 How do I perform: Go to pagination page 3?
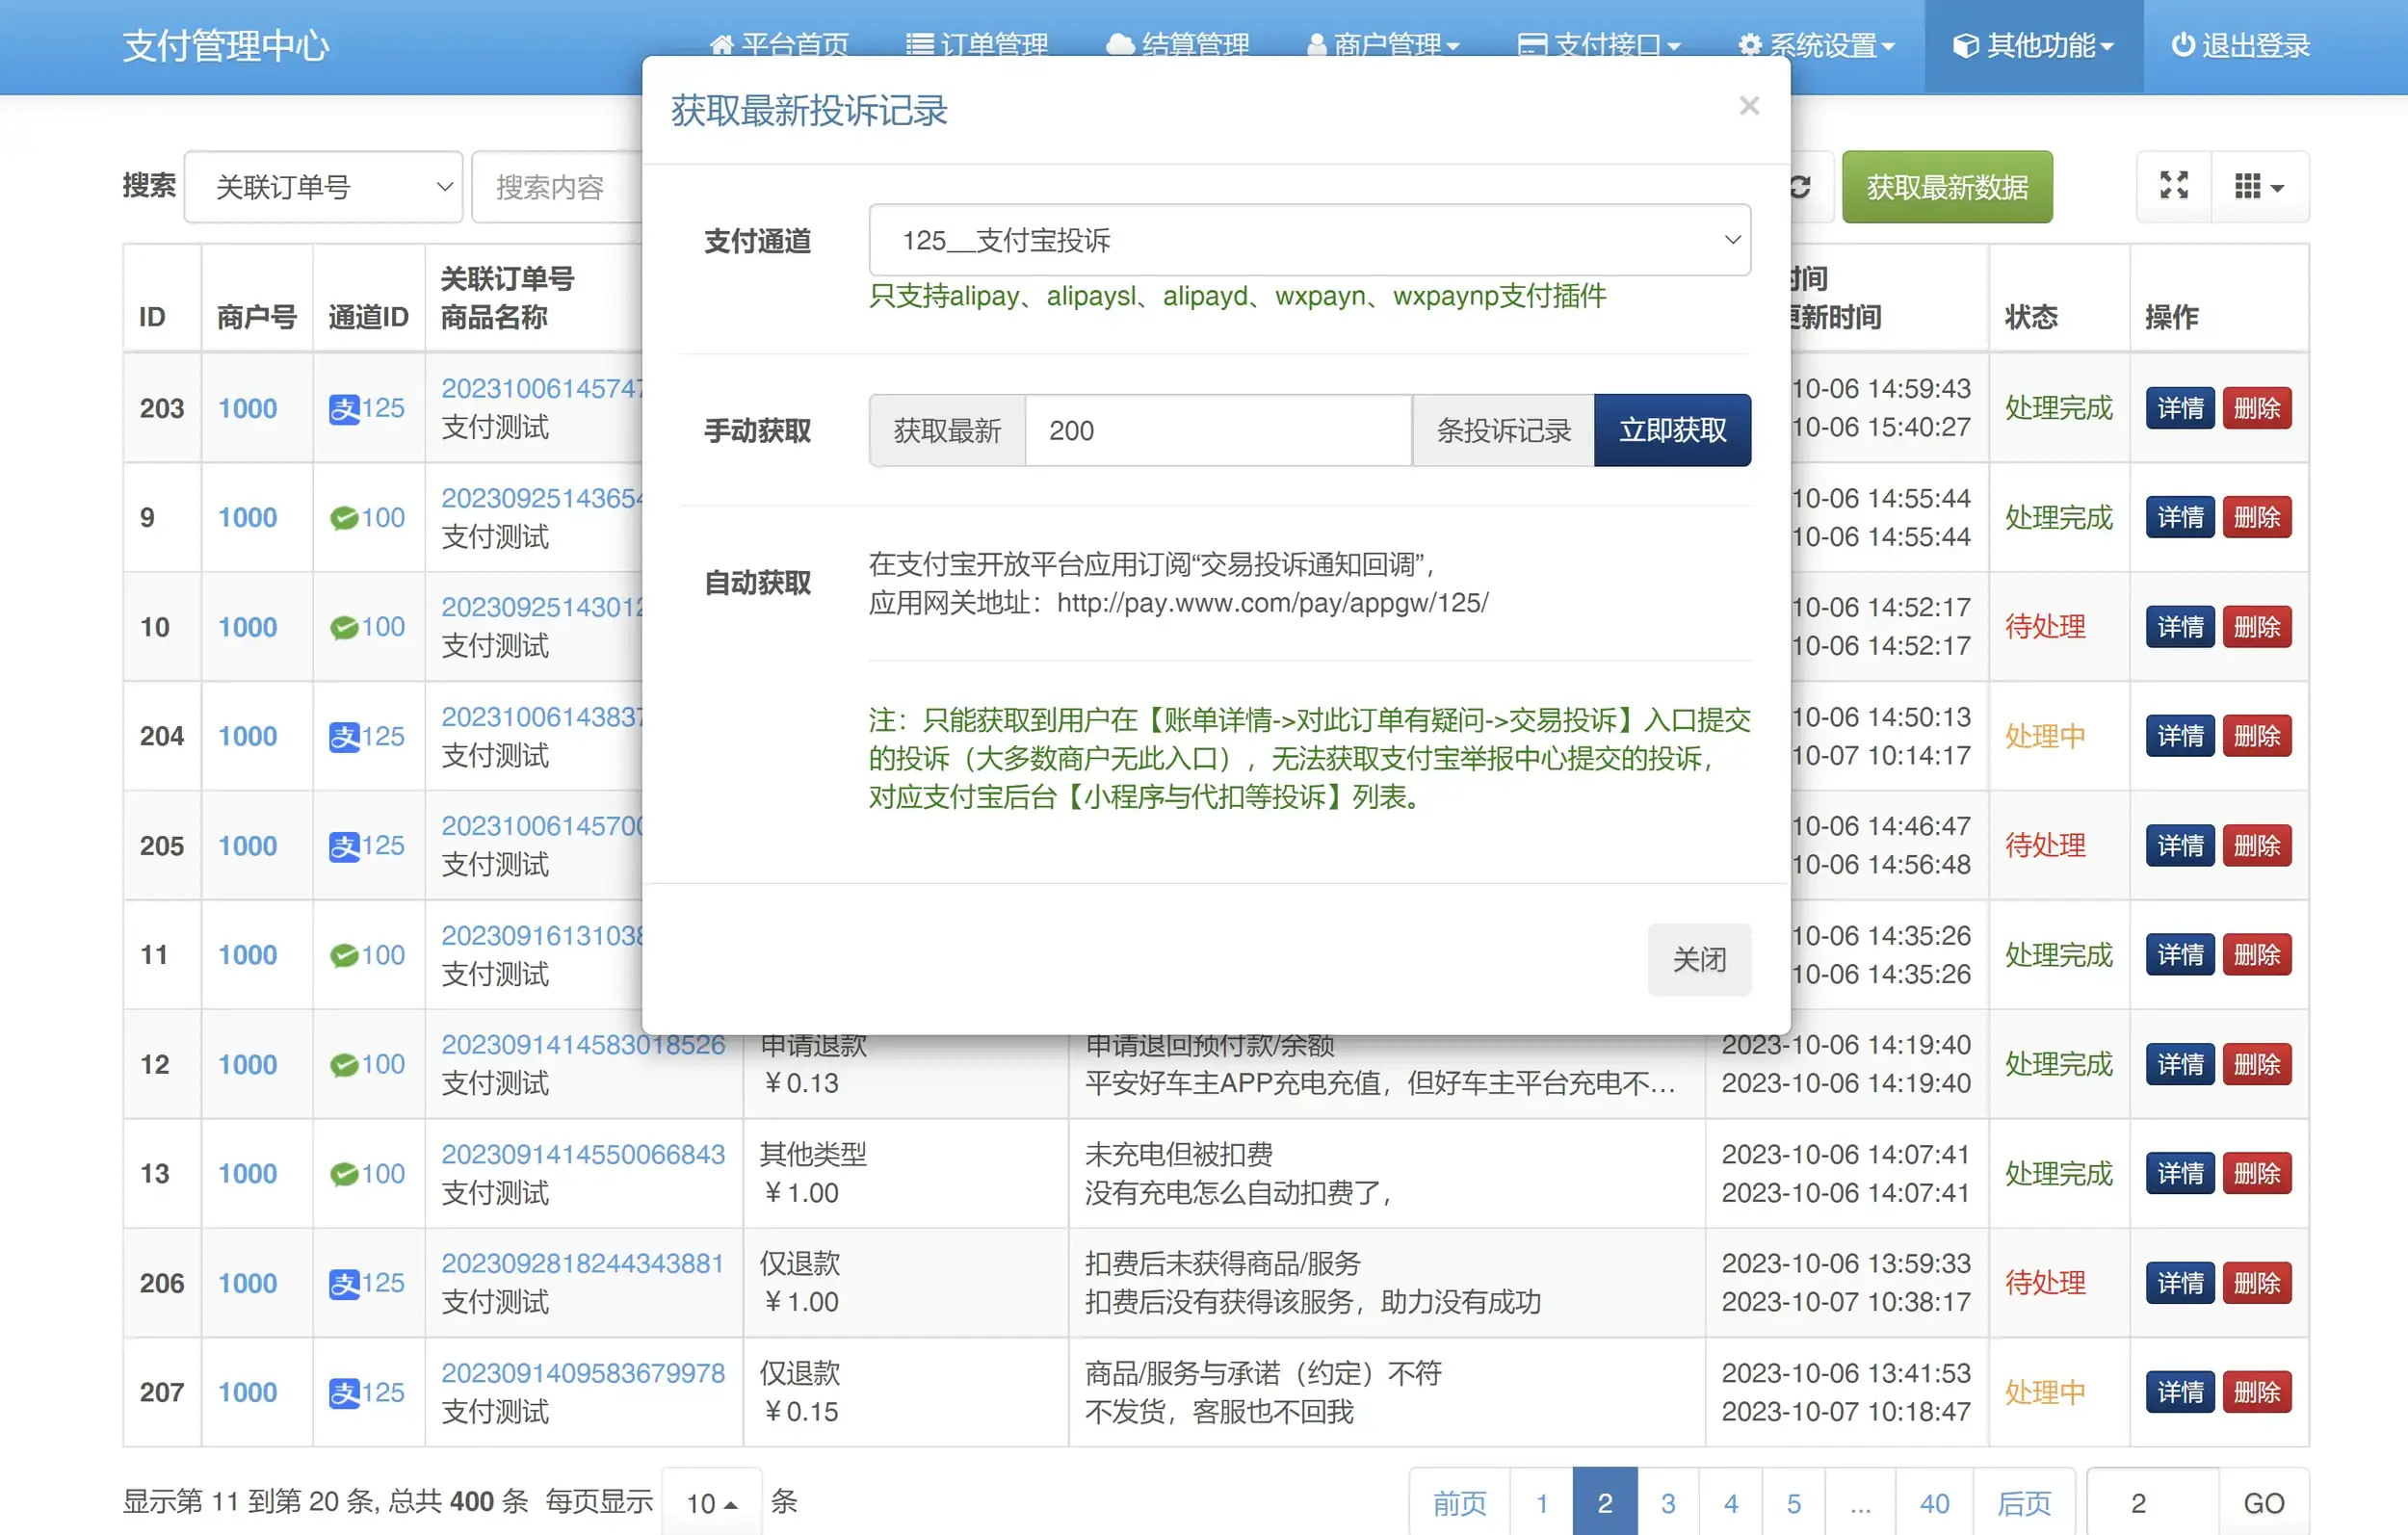point(1668,1502)
